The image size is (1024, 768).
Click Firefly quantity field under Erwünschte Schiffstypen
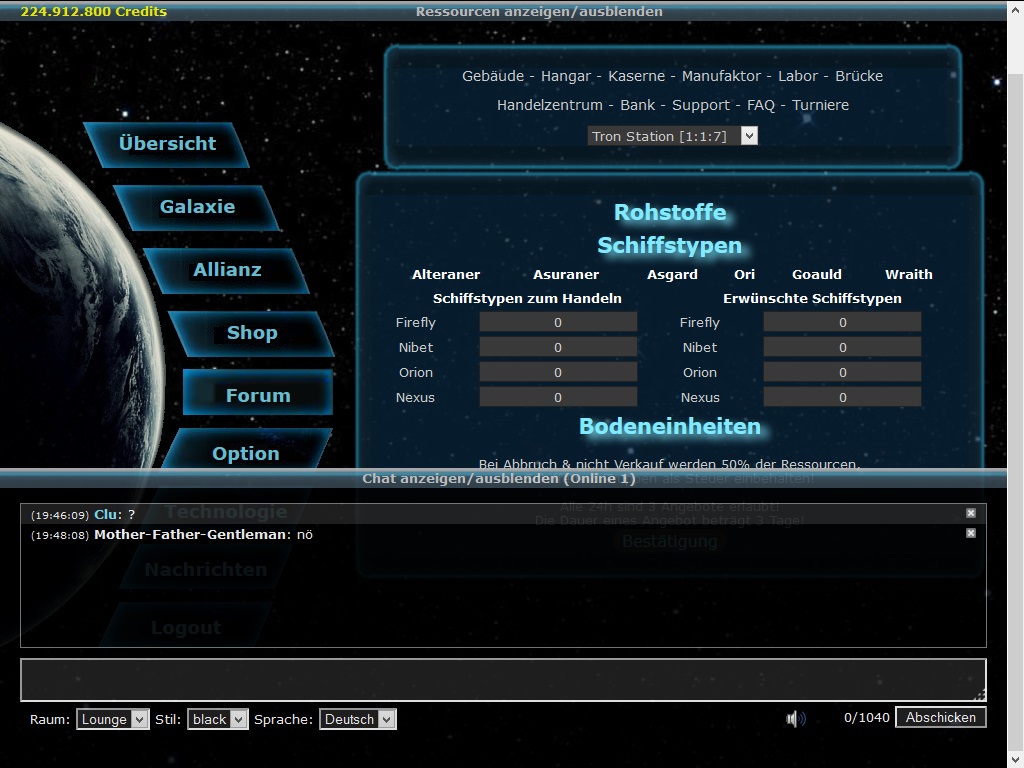pyautogui.click(x=842, y=322)
